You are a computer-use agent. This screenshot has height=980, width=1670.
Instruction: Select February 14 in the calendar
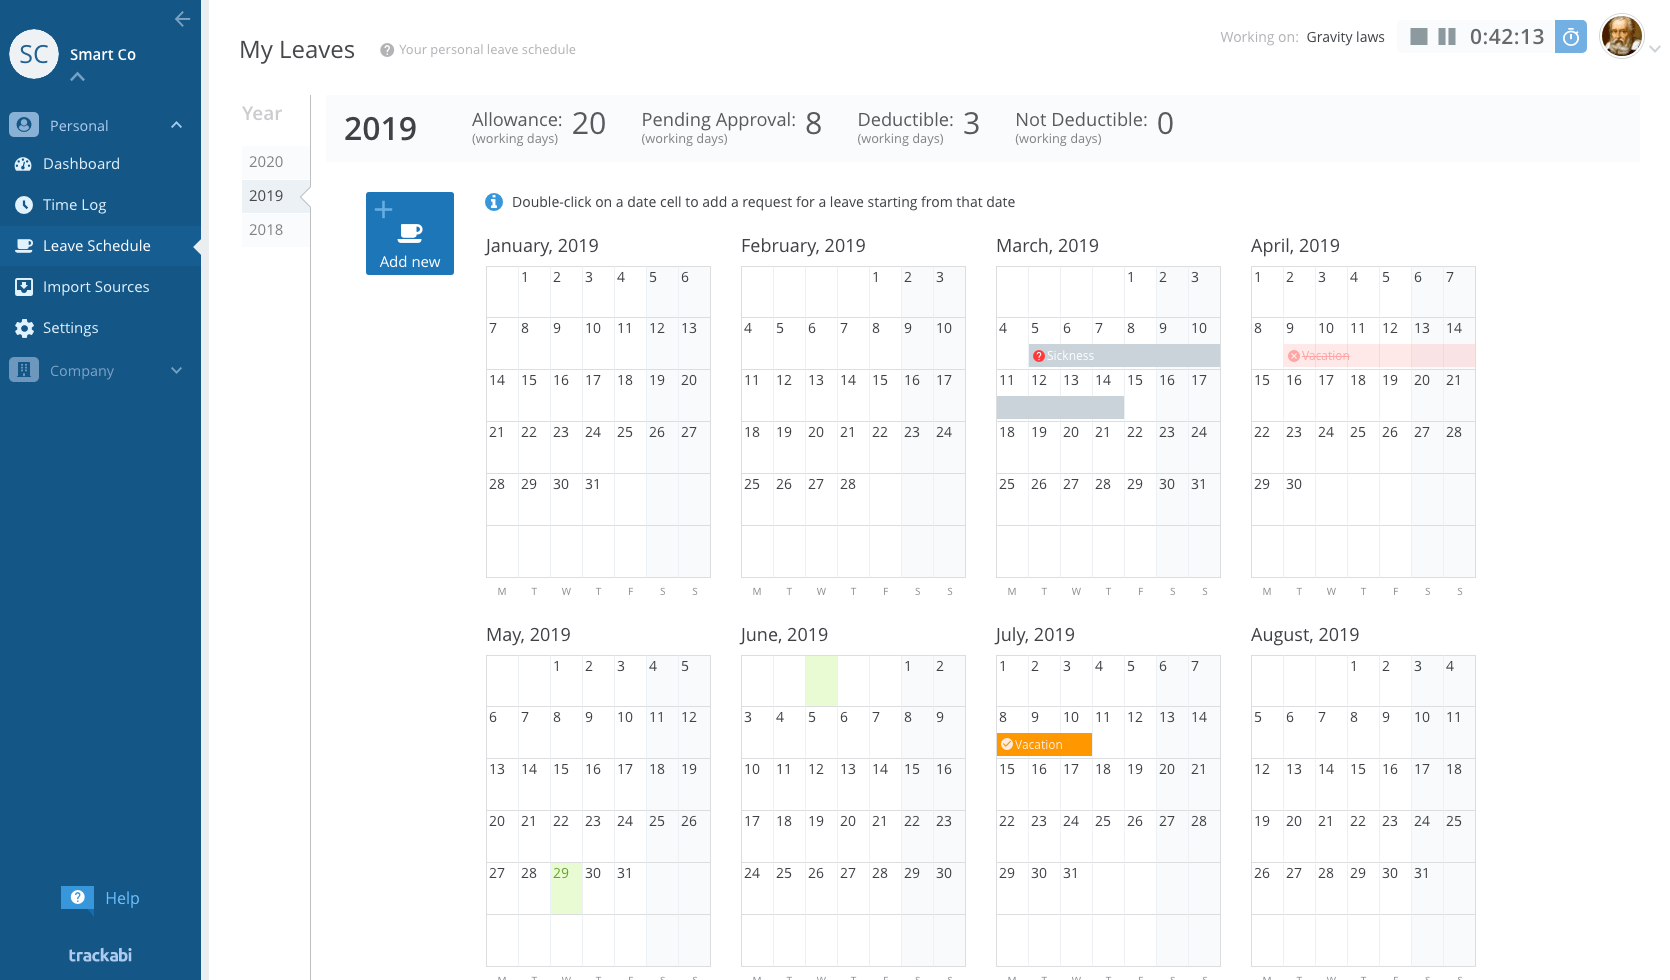click(853, 396)
